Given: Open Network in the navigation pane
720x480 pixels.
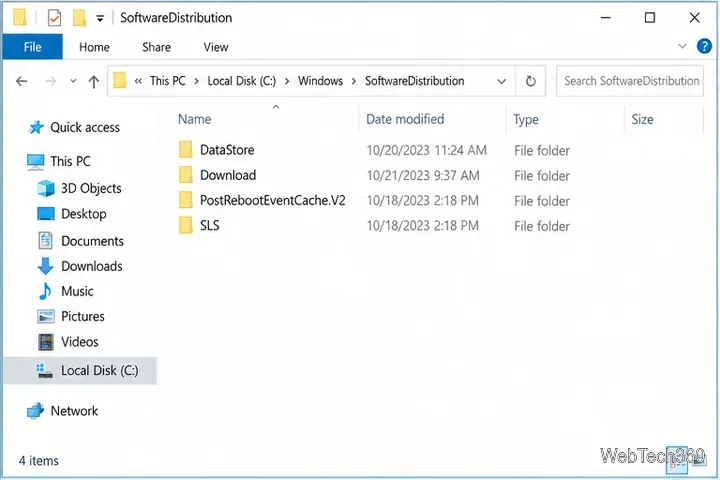Looking at the screenshot, I should (x=74, y=411).
